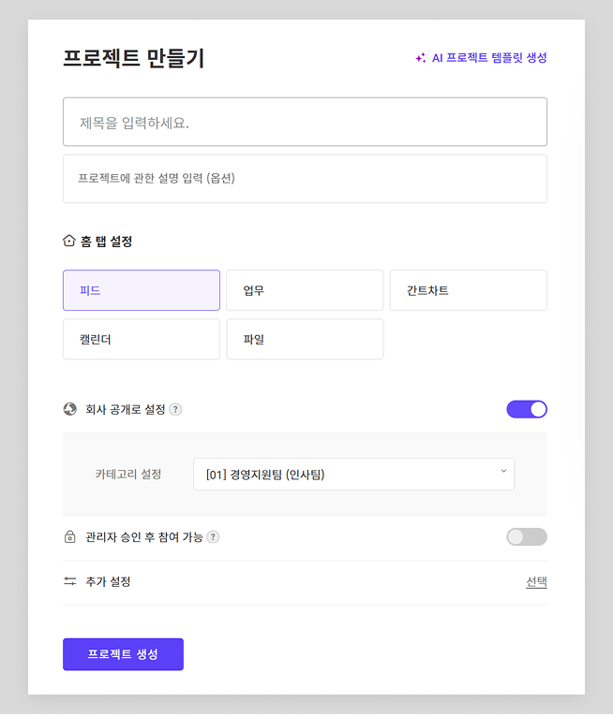613x717 pixels.
Task: Open AI 프로젝트 템플릿 생성 link
Action: click(x=489, y=58)
